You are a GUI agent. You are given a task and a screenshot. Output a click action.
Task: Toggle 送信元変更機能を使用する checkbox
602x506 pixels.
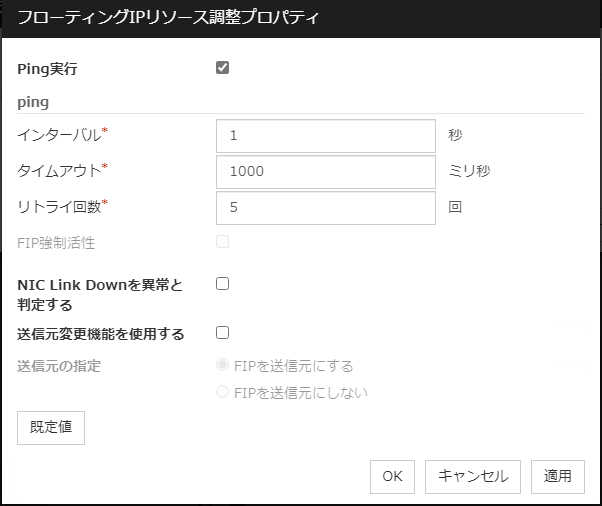222,332
